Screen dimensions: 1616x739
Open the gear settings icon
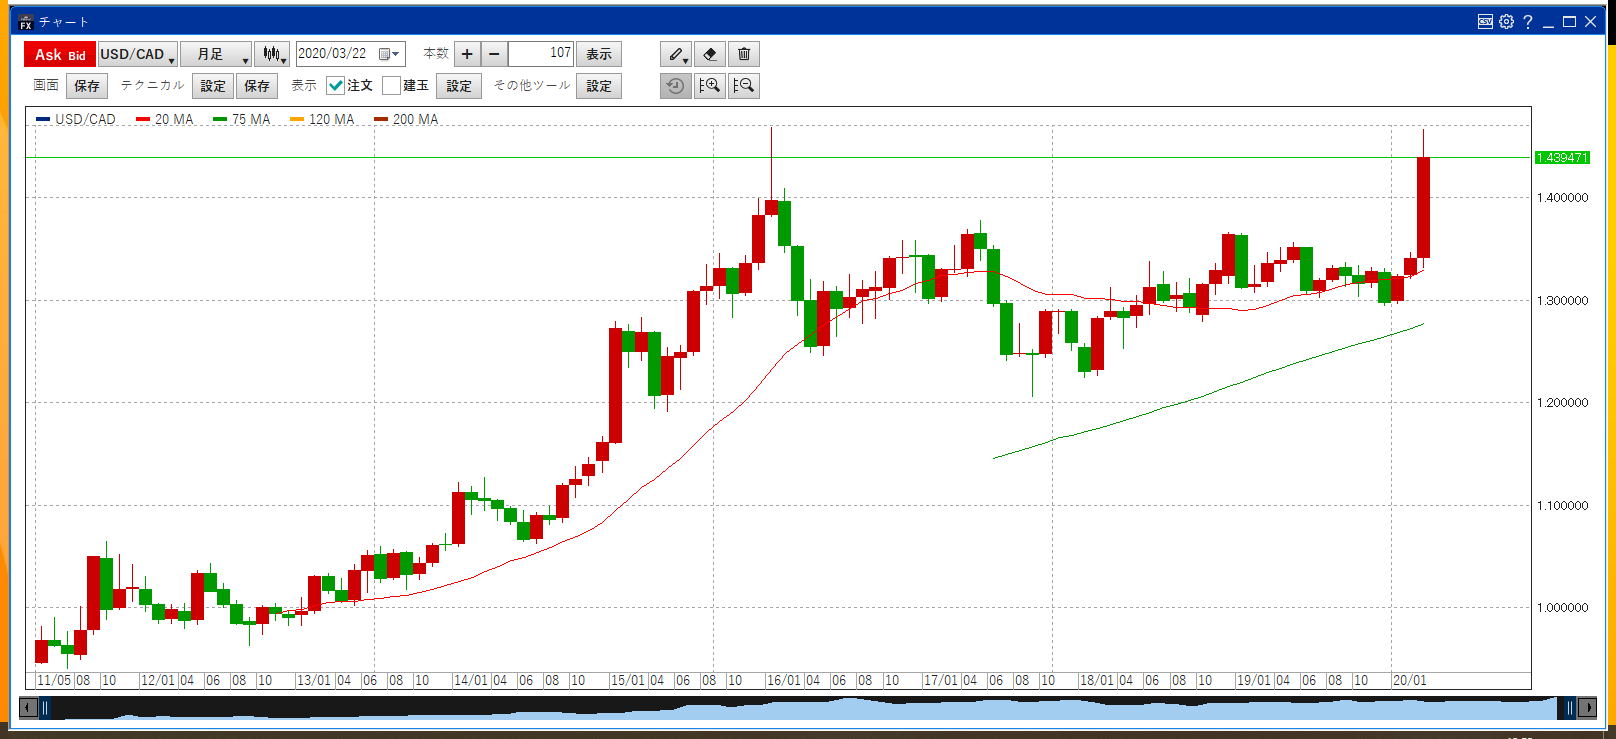(x=1507, y=21)
